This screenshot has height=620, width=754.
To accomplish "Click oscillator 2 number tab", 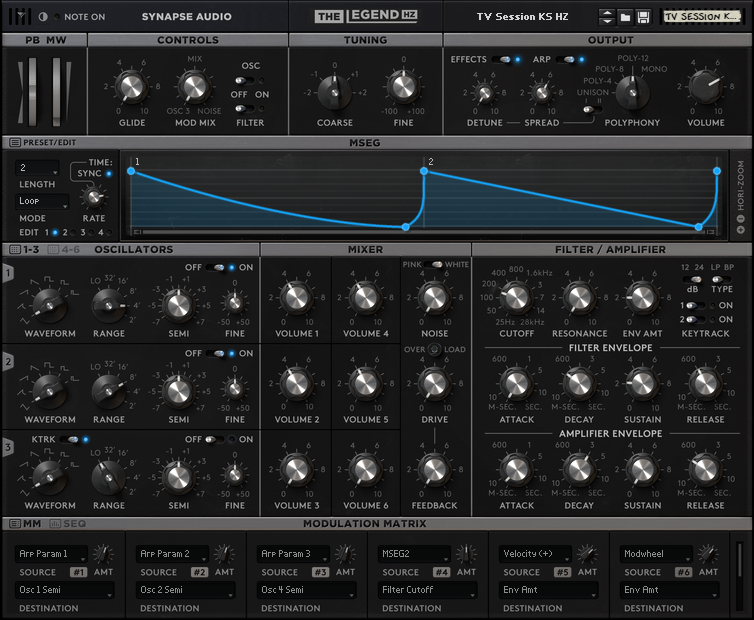I will (x=8, y=362).
